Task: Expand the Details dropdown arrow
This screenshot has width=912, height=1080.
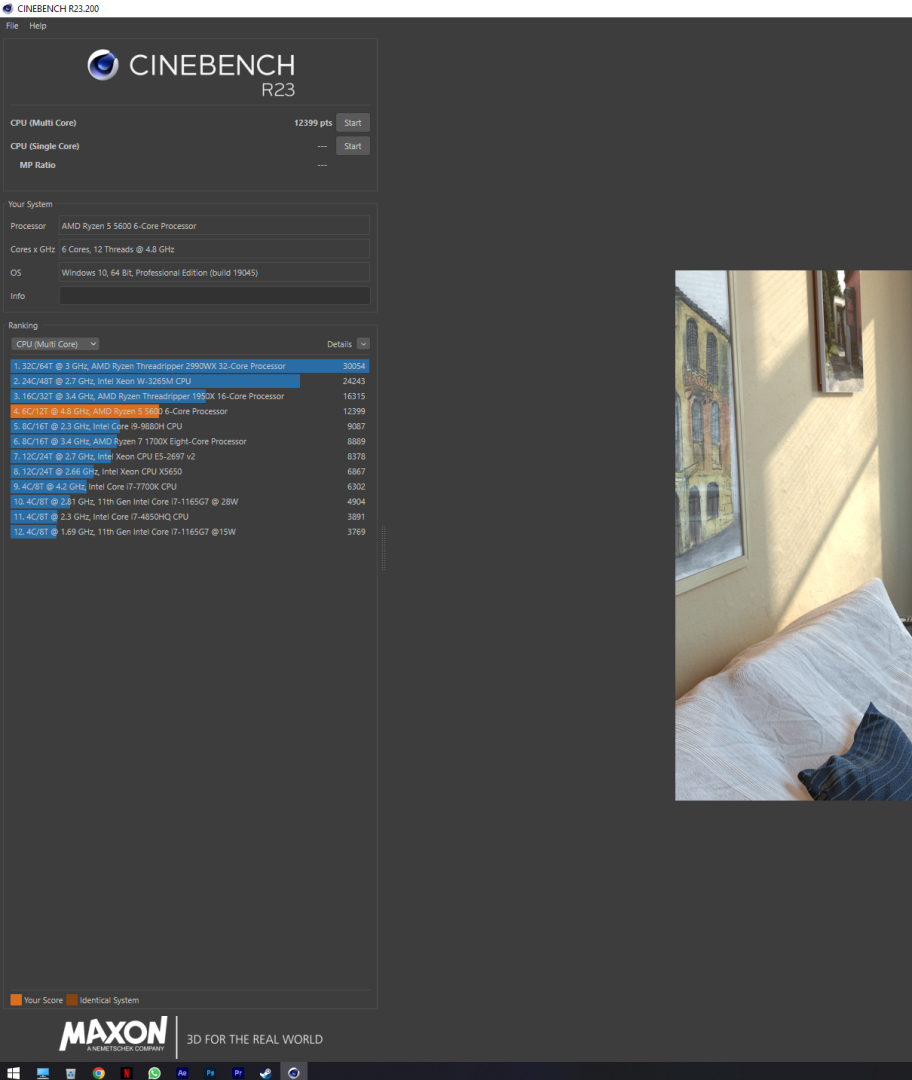Action: [x=363, y=344]
